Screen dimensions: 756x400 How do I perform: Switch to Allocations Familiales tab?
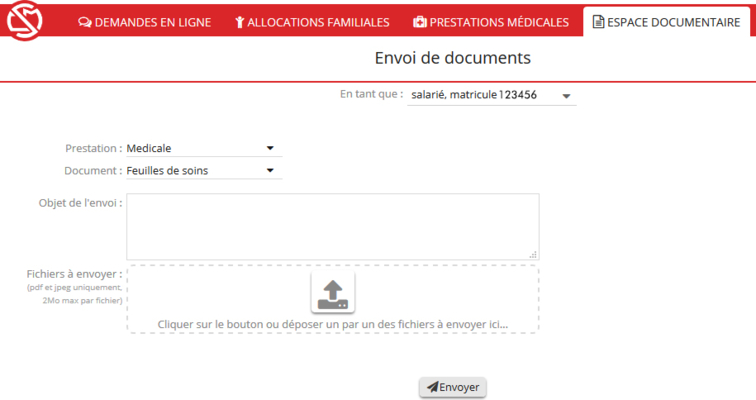(312, 22)
